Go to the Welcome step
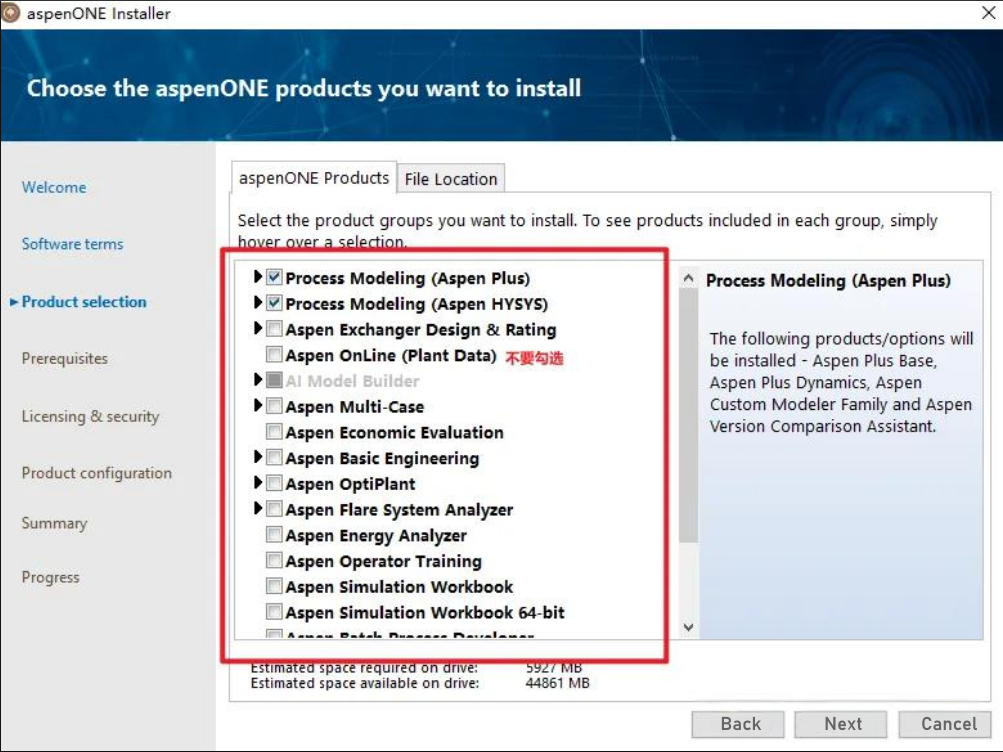The width and height of the screenshot is (1003, 752). [x=54, y=187]
